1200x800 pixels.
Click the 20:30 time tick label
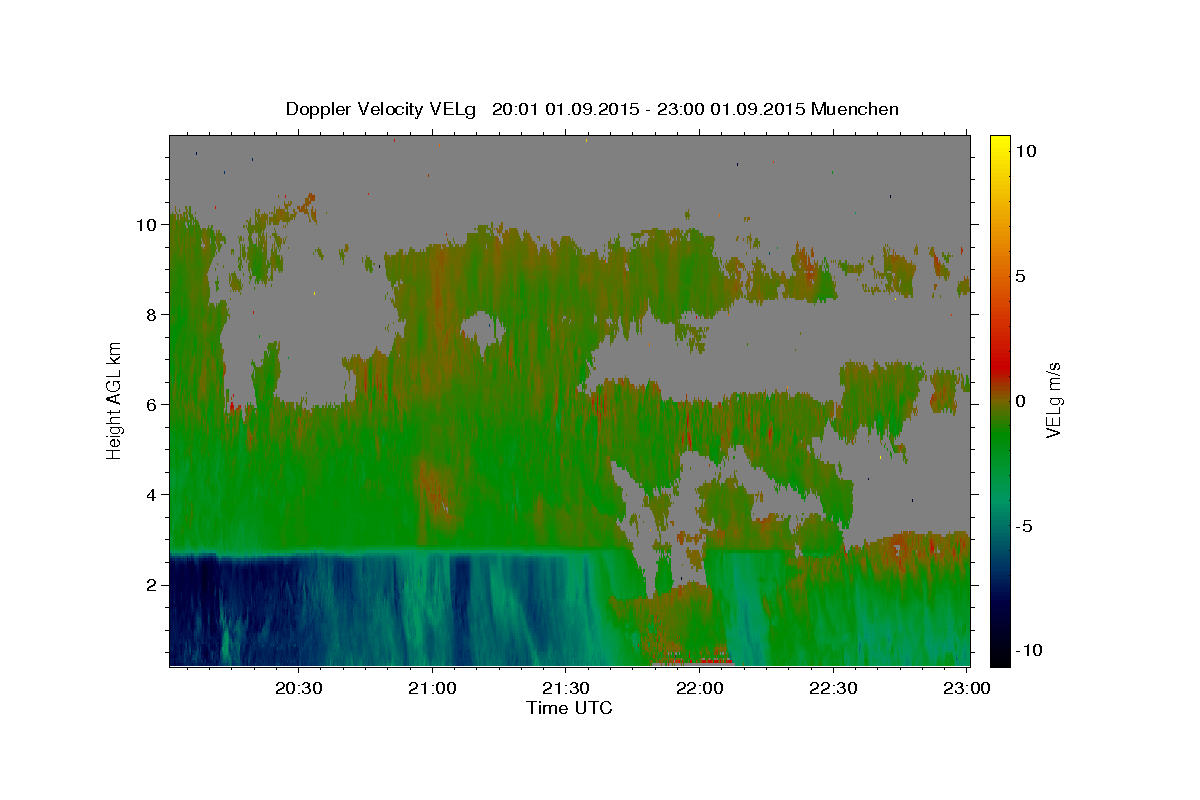(298, 688)
